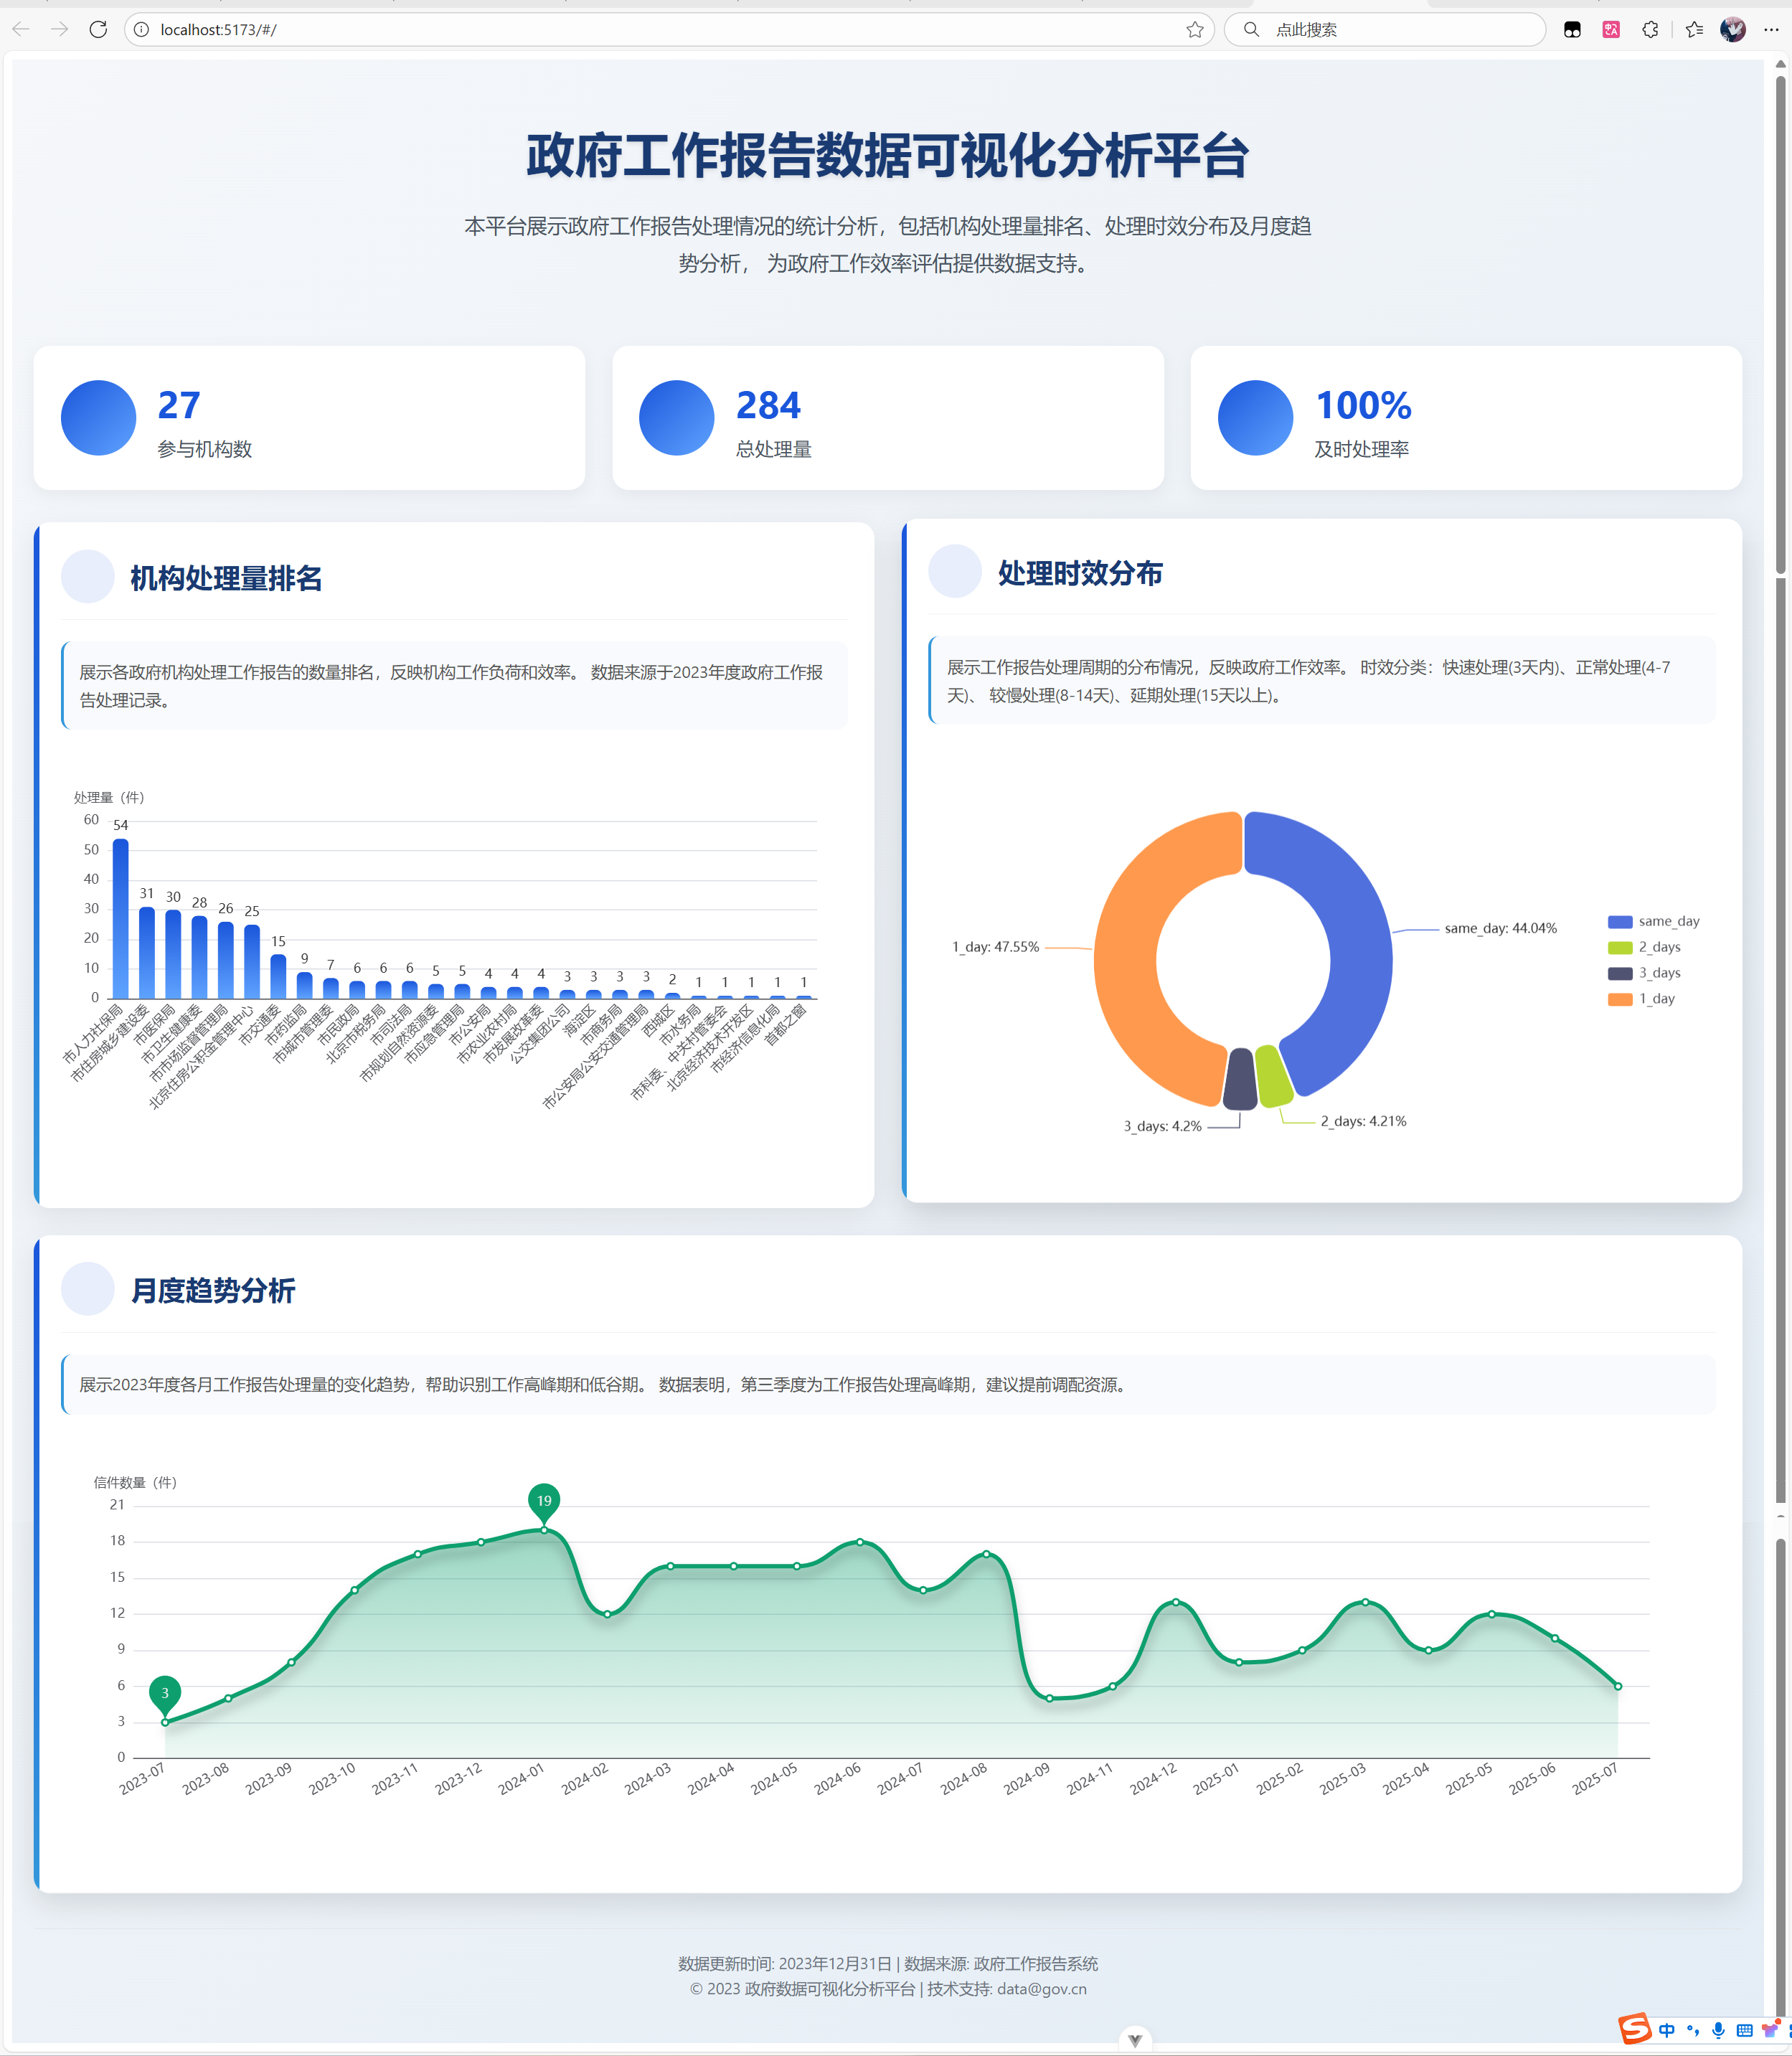The height and width of the screenshot is (2056, 1792).
Task: Expand the down arrow at page bottom
Action: point(1134,2039)
